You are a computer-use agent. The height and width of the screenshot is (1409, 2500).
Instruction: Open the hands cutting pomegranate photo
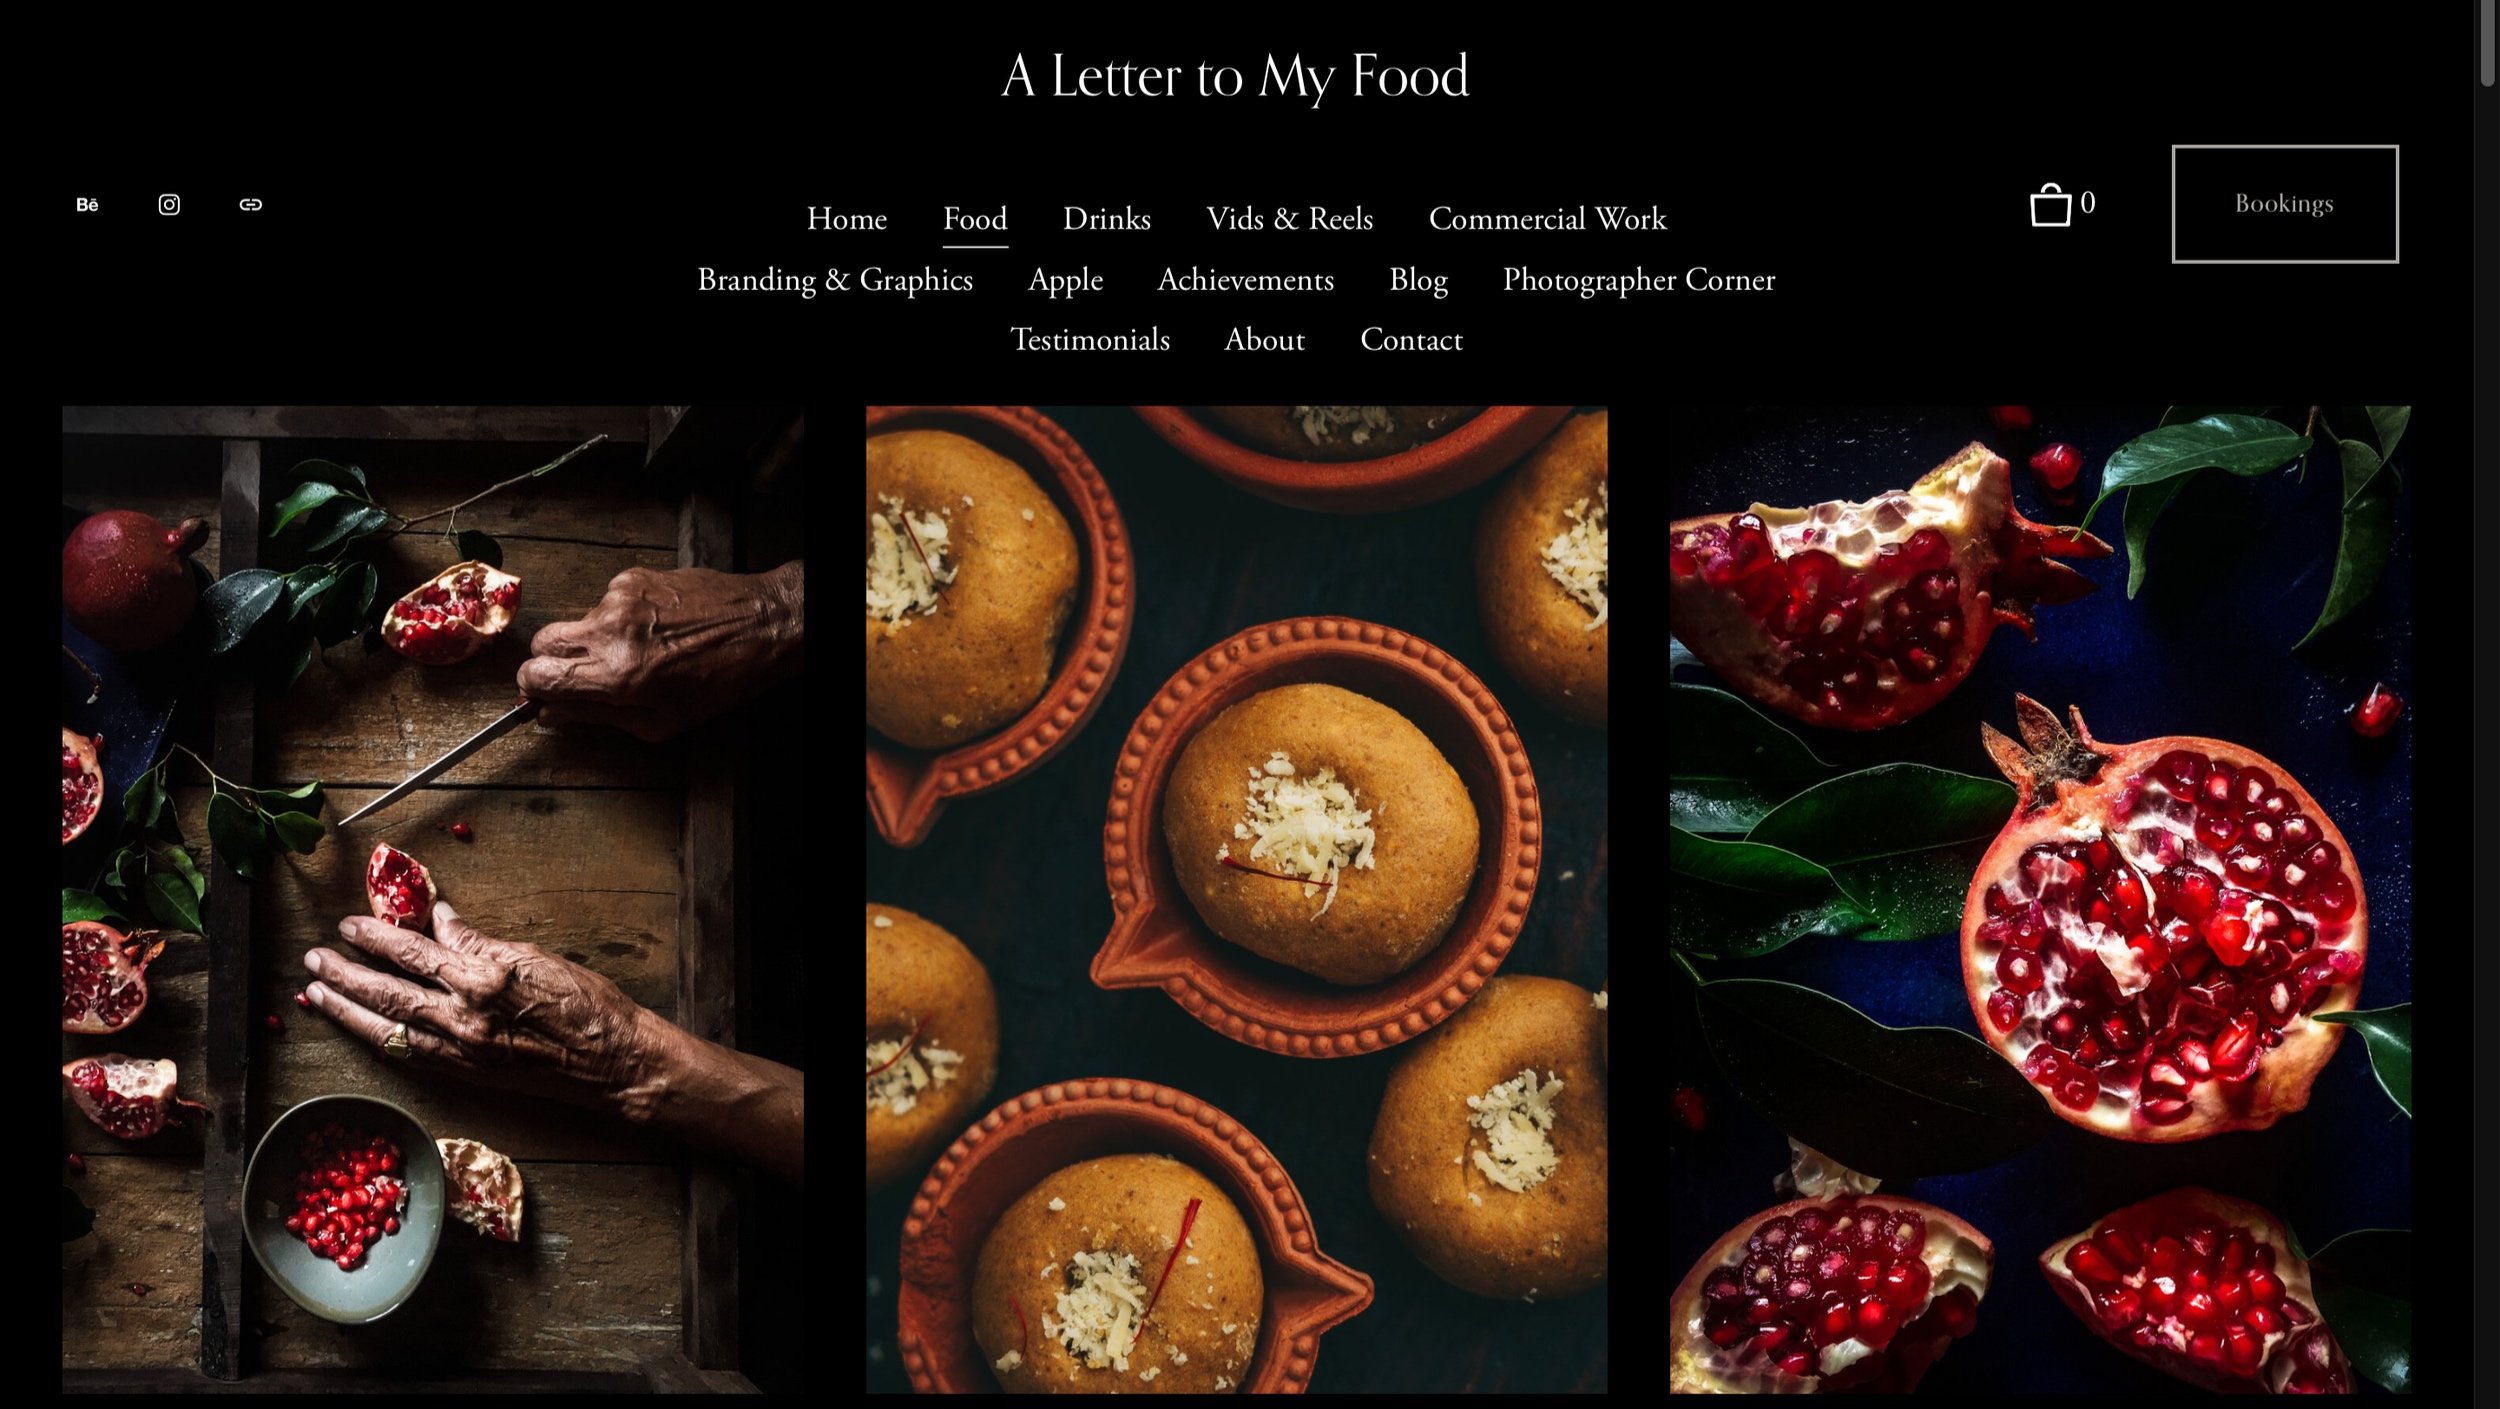click(433, 899)
